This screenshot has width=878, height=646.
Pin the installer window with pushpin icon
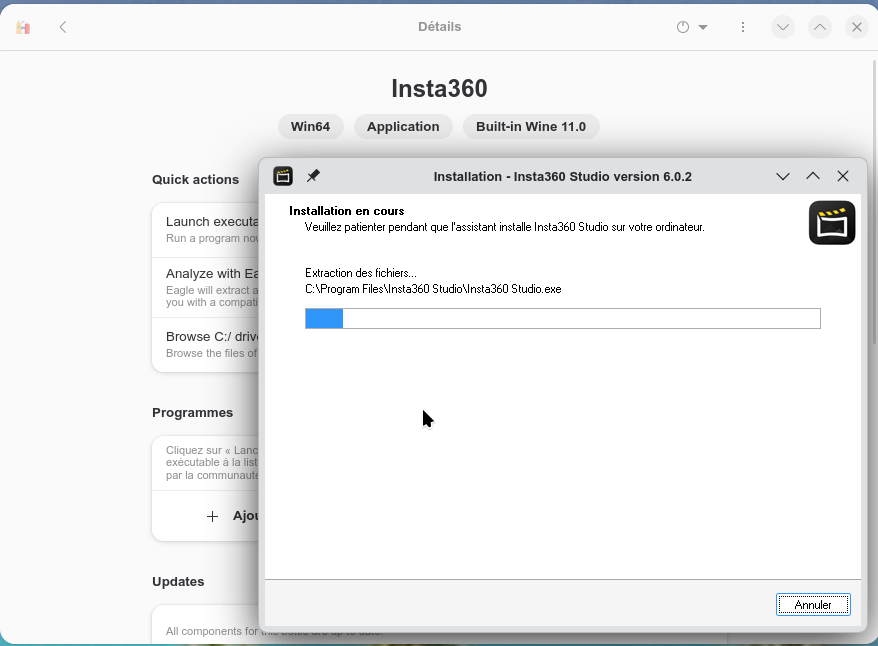pos(313,176)
